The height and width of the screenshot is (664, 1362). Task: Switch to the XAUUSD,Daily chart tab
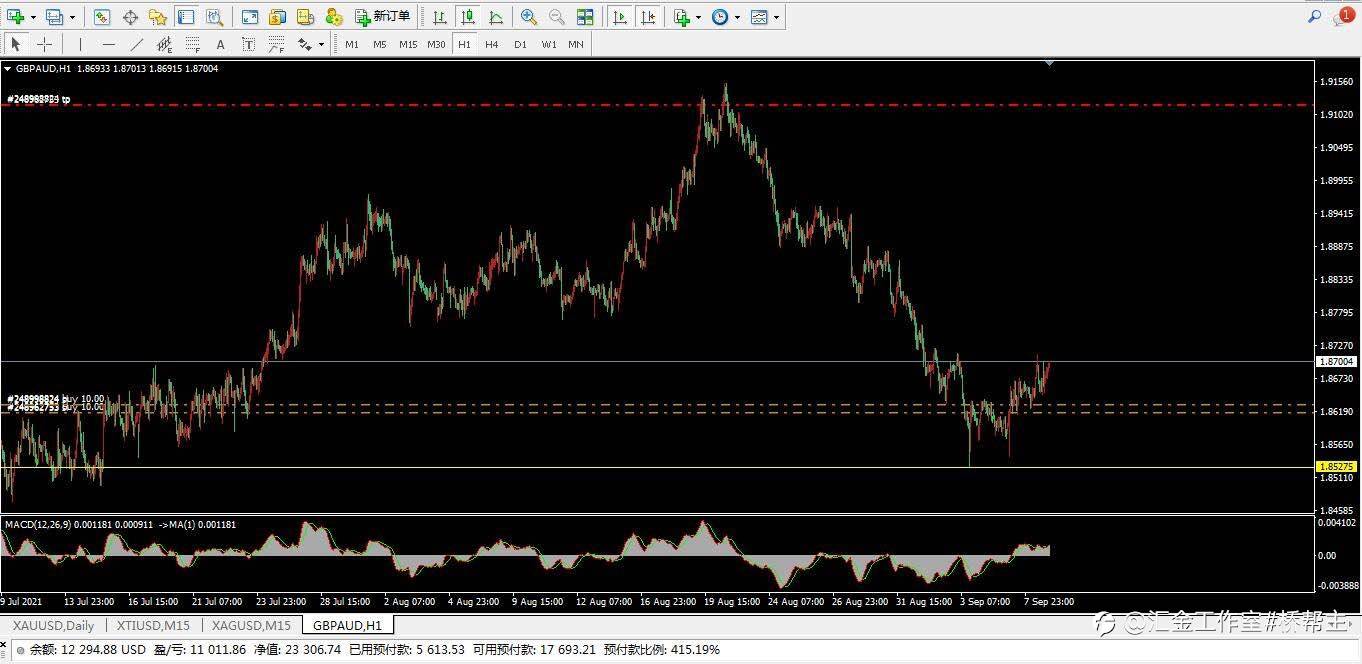[x=54, y=625]
